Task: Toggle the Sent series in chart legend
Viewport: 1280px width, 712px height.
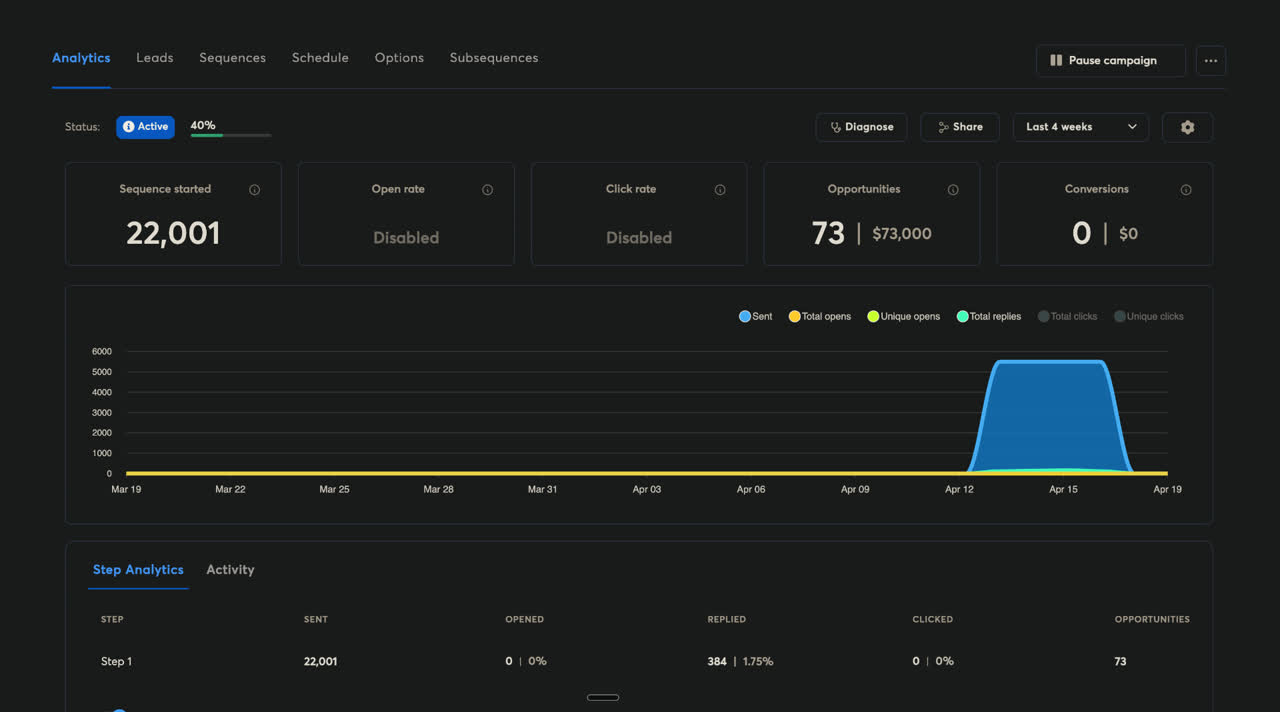Action: pyautogui.click(x=754, y=316)
